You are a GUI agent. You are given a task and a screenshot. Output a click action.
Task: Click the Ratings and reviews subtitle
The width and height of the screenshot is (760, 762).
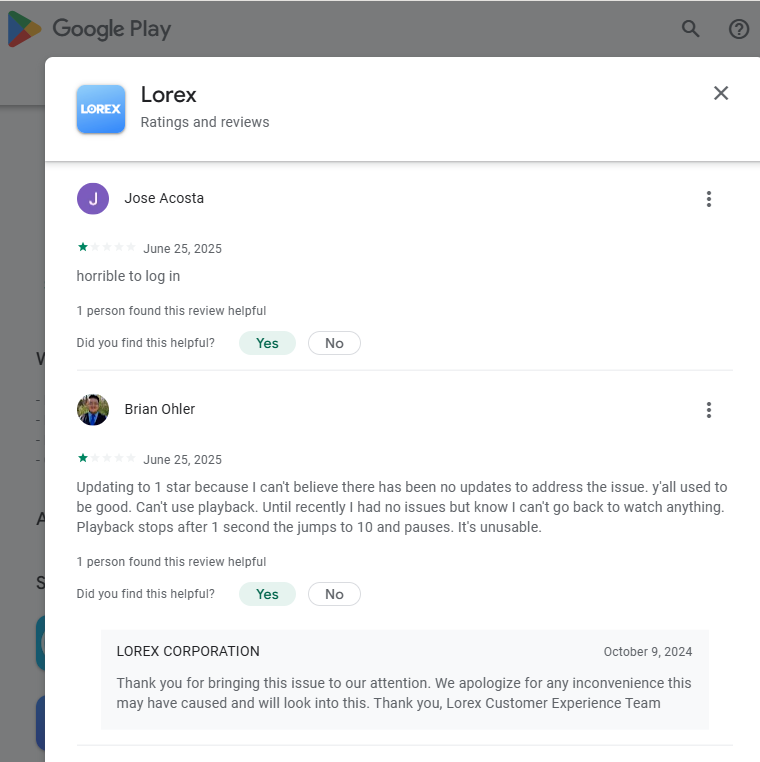pyautogui.click(x=205, y=122)
